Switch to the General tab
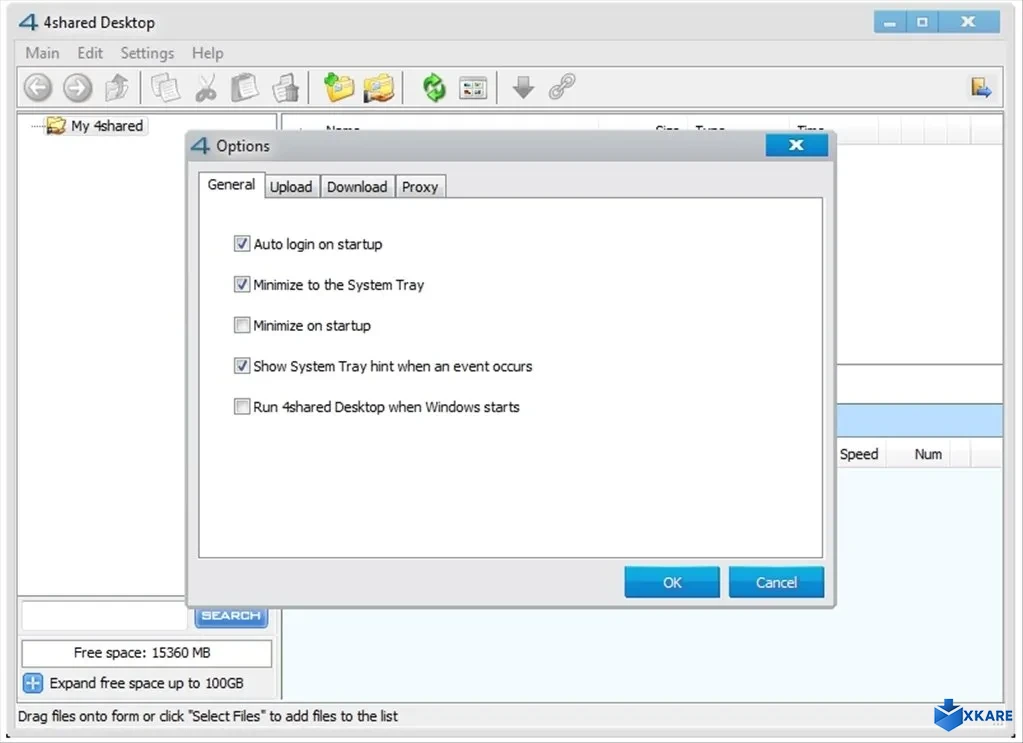This screenshot has width=1023, height=743. (231, 185)
